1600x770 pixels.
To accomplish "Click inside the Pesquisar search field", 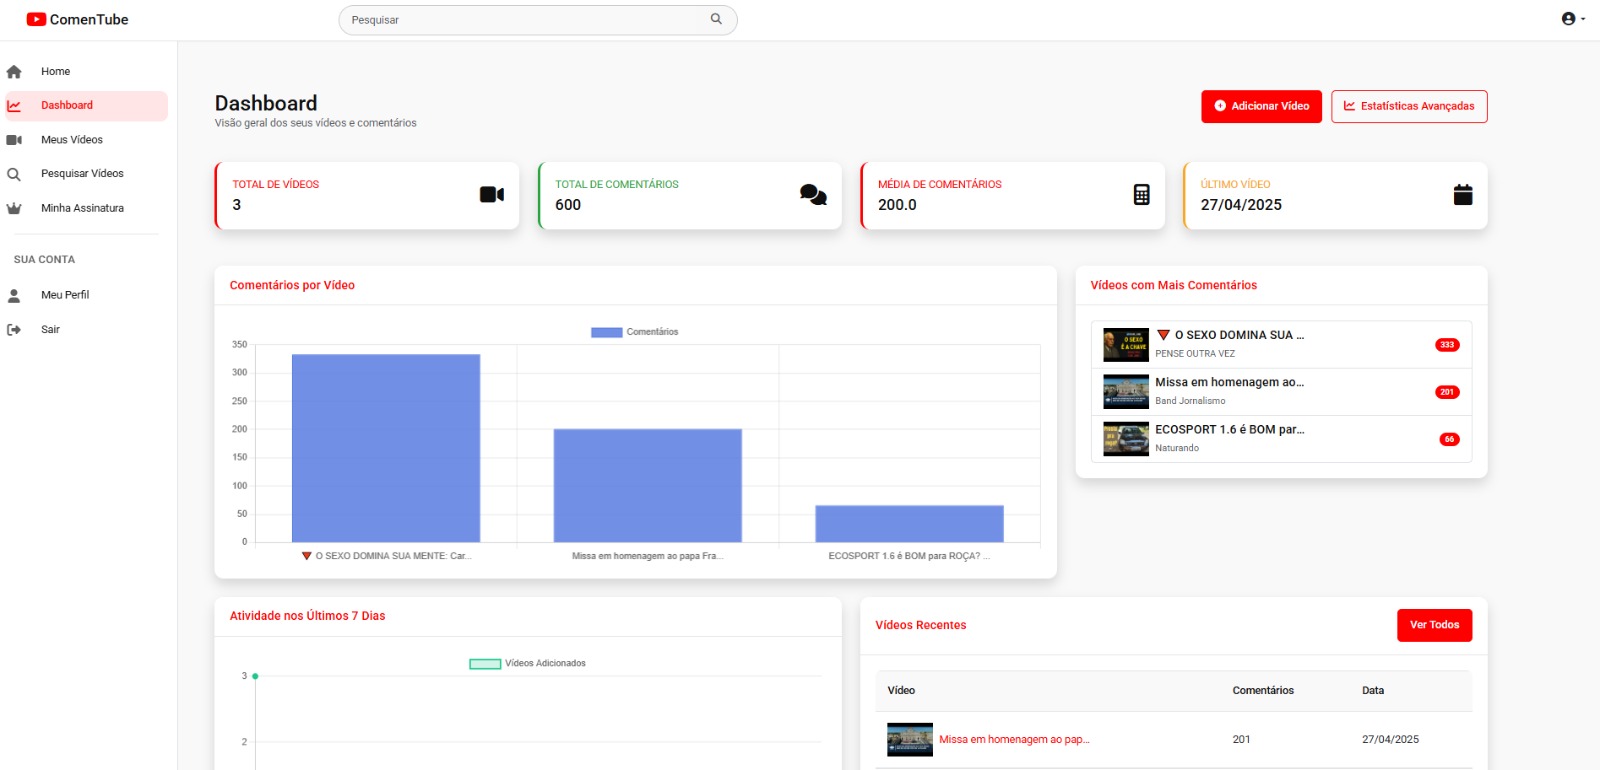I will (x=525, y=20).
